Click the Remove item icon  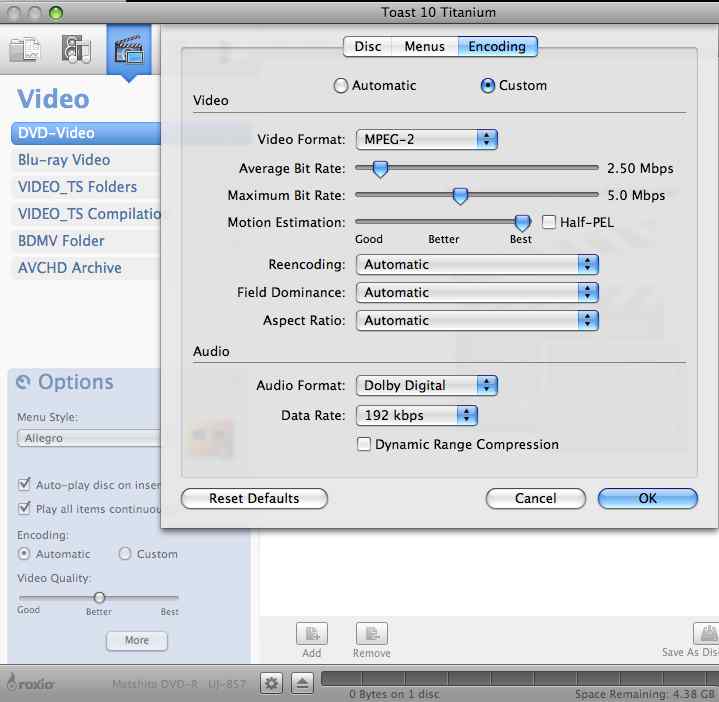tap(372, 634)
